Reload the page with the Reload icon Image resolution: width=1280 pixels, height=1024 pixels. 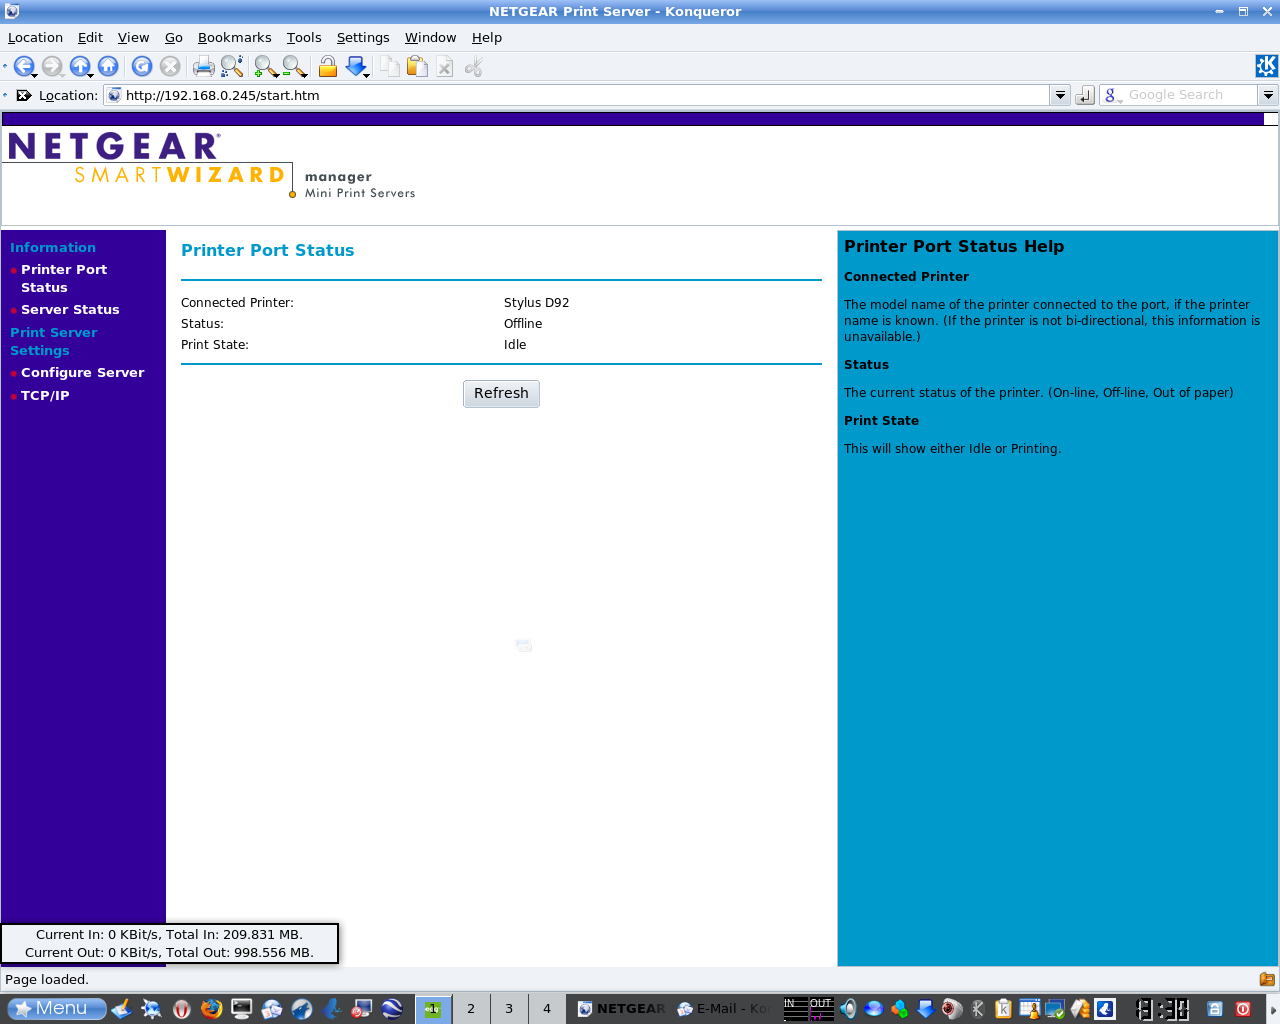(142, 67)
